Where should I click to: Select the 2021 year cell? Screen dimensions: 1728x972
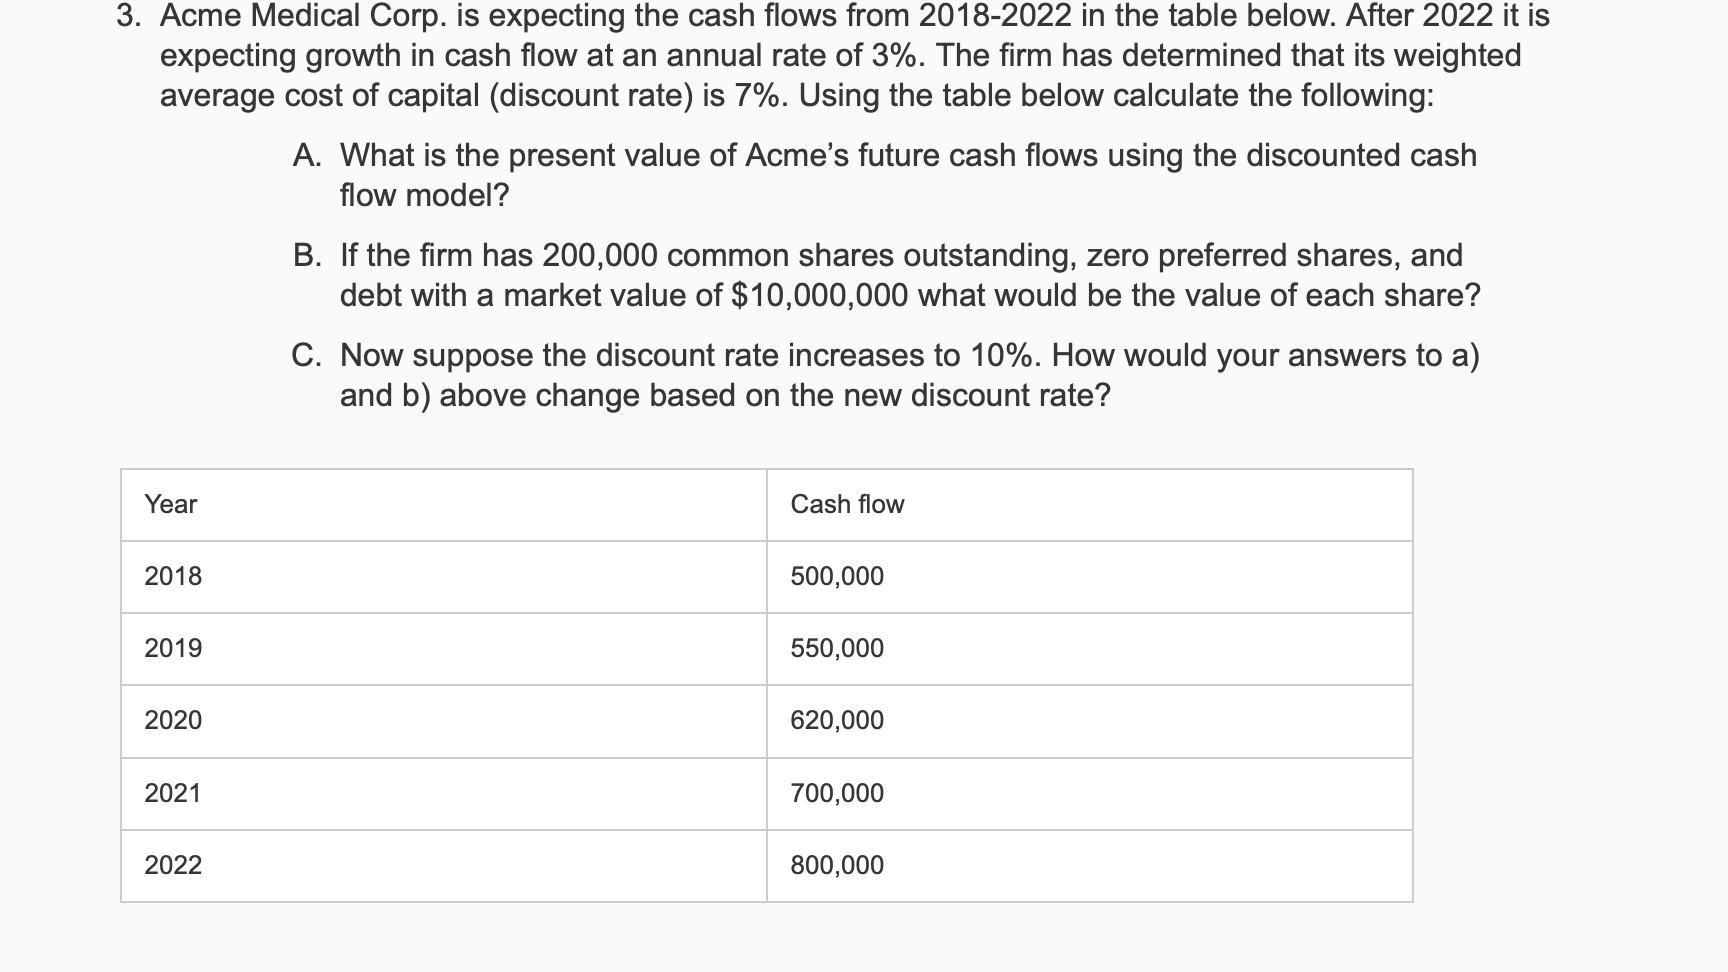tap(444, 794)
